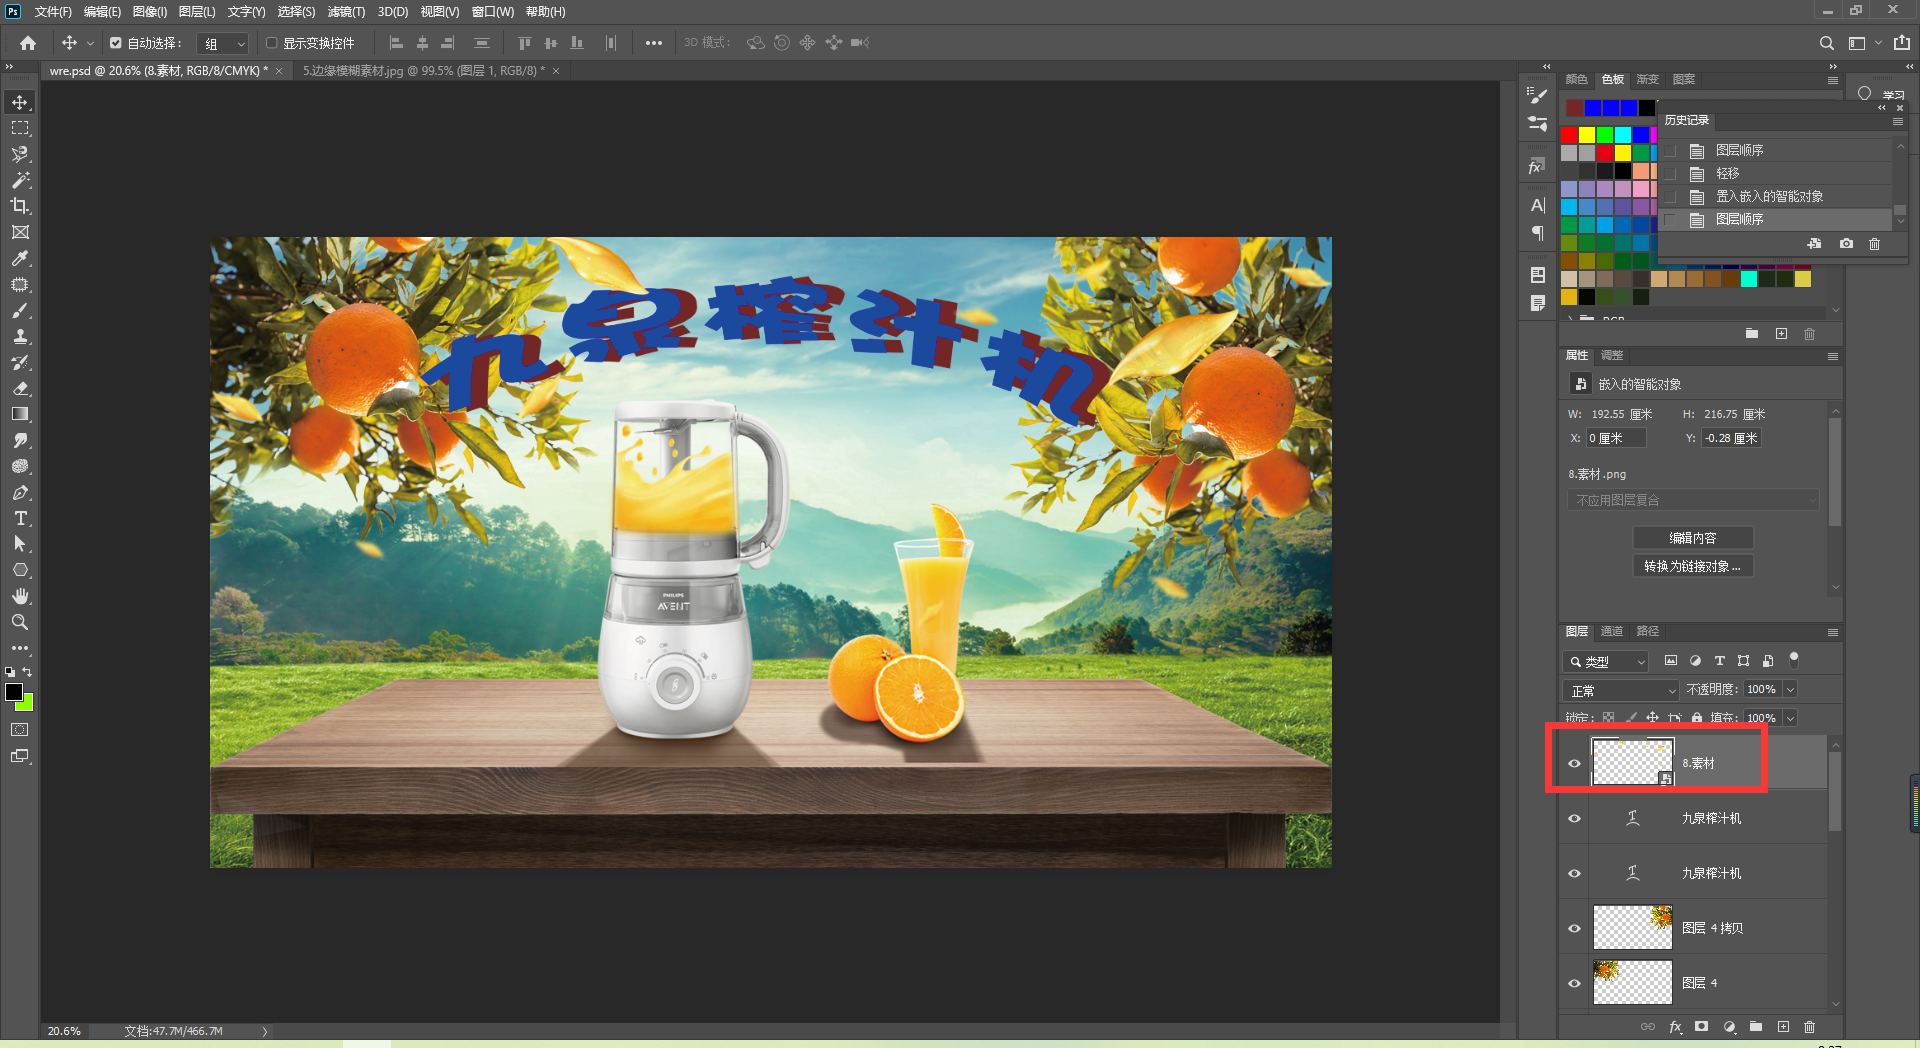Image resolution: width=1920 pixels, height=1048 pixels.
Task: Hide the 8.素材 layer
Action: (x=1575, y=764)
